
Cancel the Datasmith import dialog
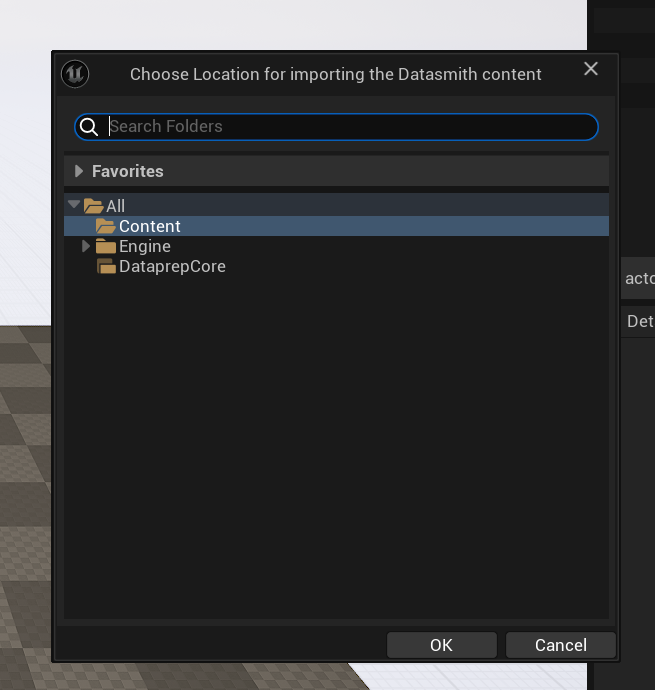coord(560,645)
